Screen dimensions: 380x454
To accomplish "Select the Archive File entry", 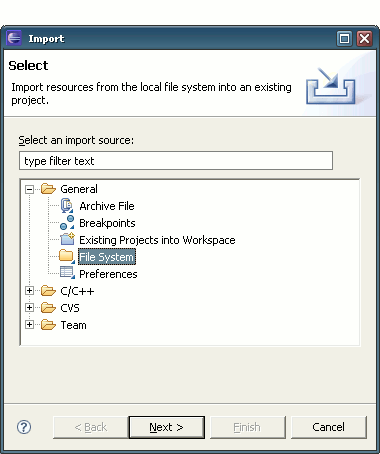I will (107, 206).
